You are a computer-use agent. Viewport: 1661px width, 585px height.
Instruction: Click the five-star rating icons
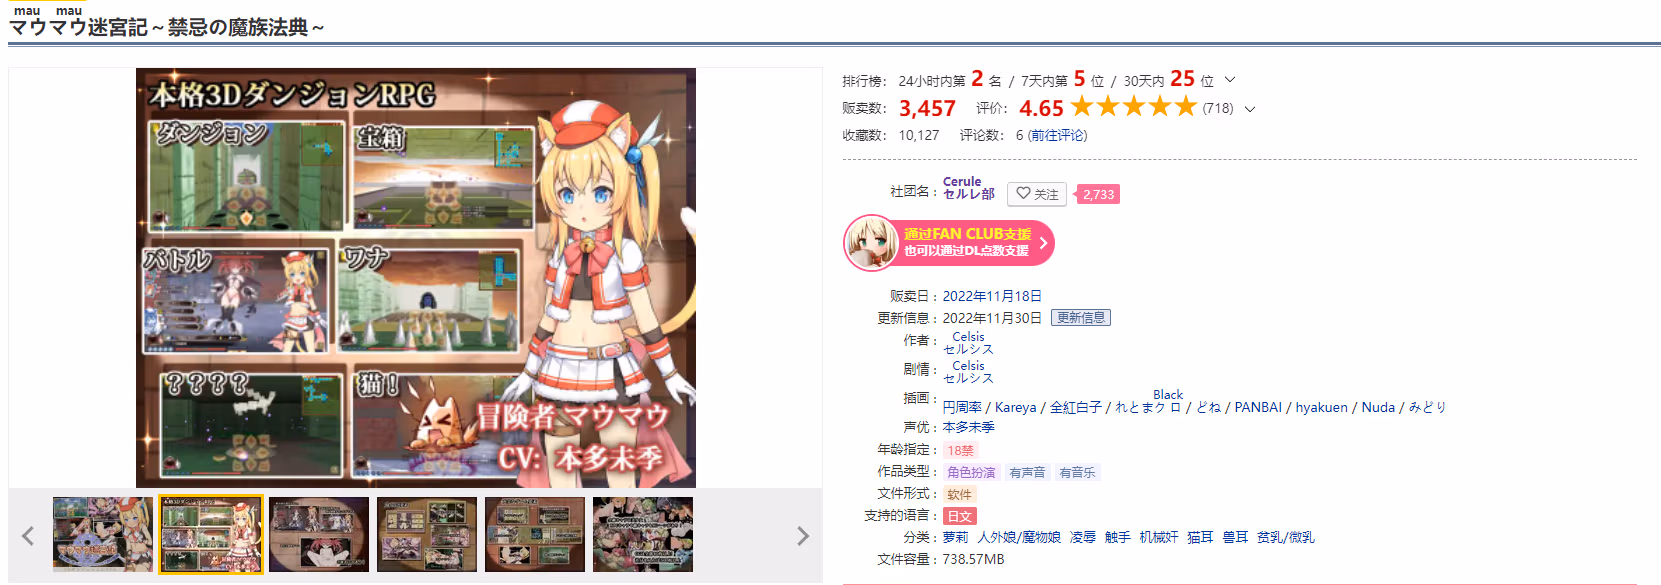point(1133,107)
